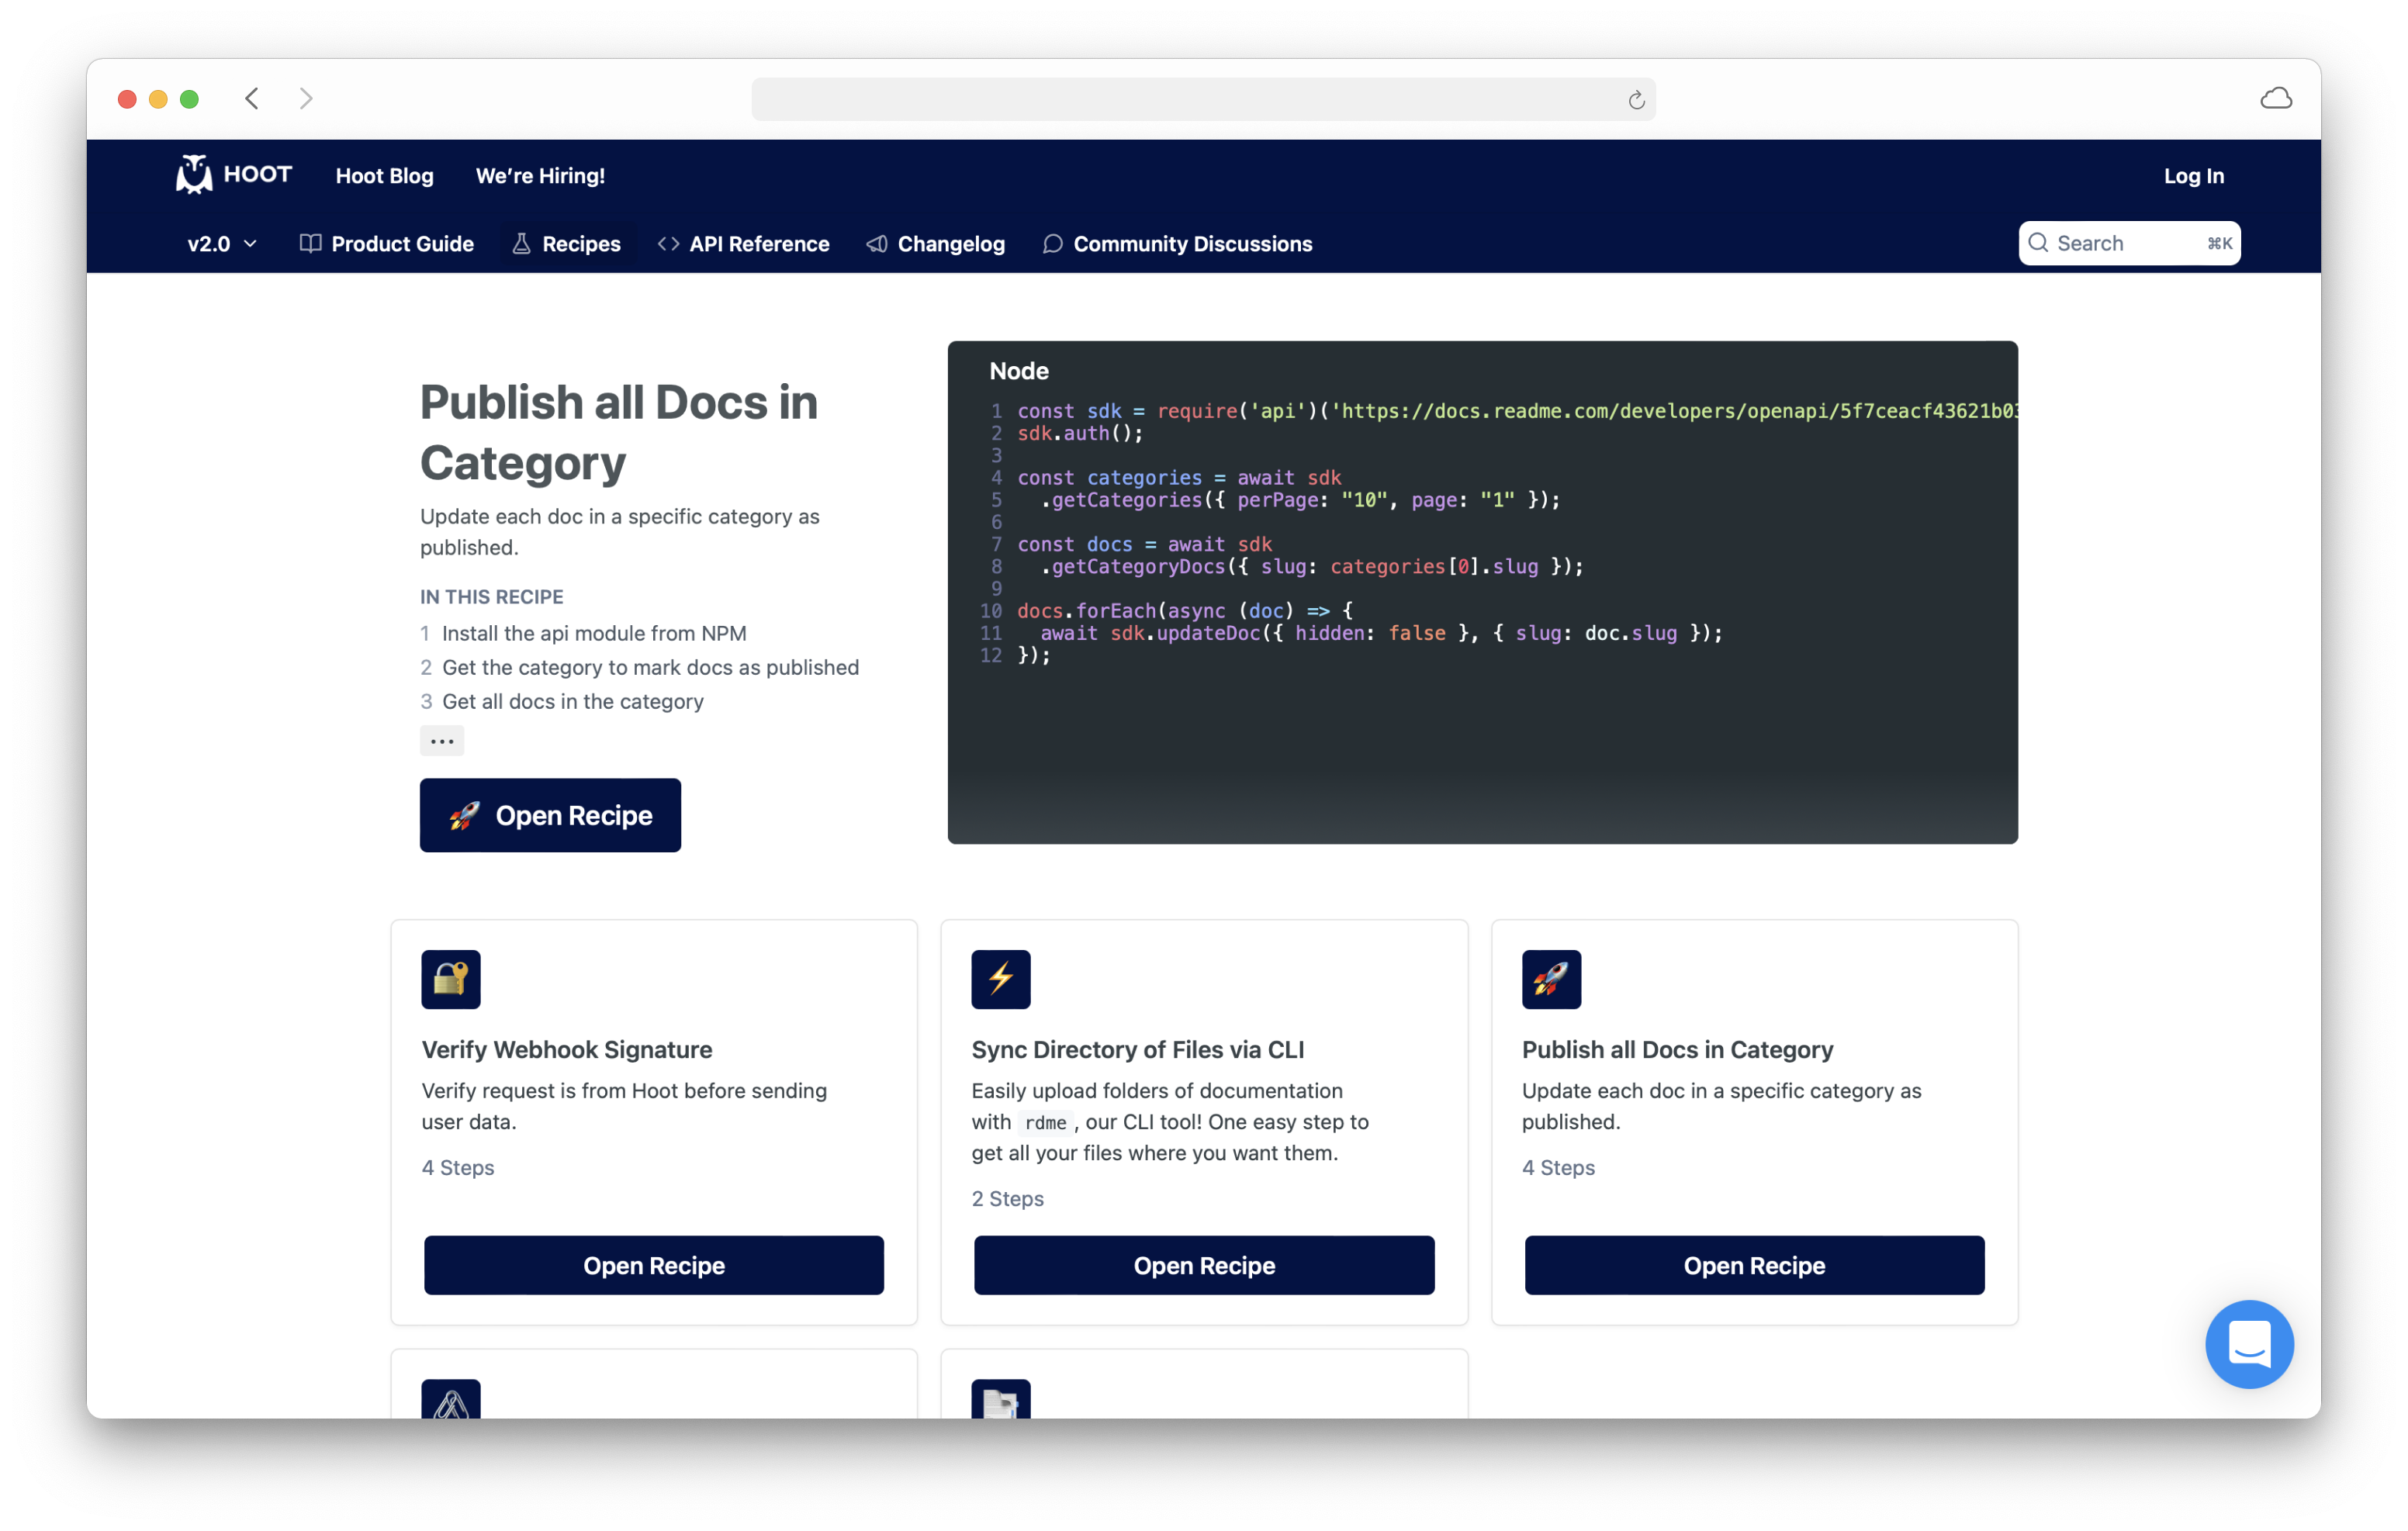Open the Intercom chat widget bubble
Screen dimensions: 2408x1531
pyautogui.click(x=2249, y=1344)
